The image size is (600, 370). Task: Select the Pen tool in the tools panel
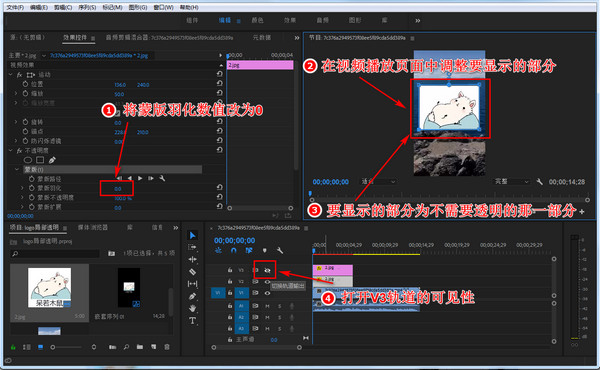coord(192,296)
